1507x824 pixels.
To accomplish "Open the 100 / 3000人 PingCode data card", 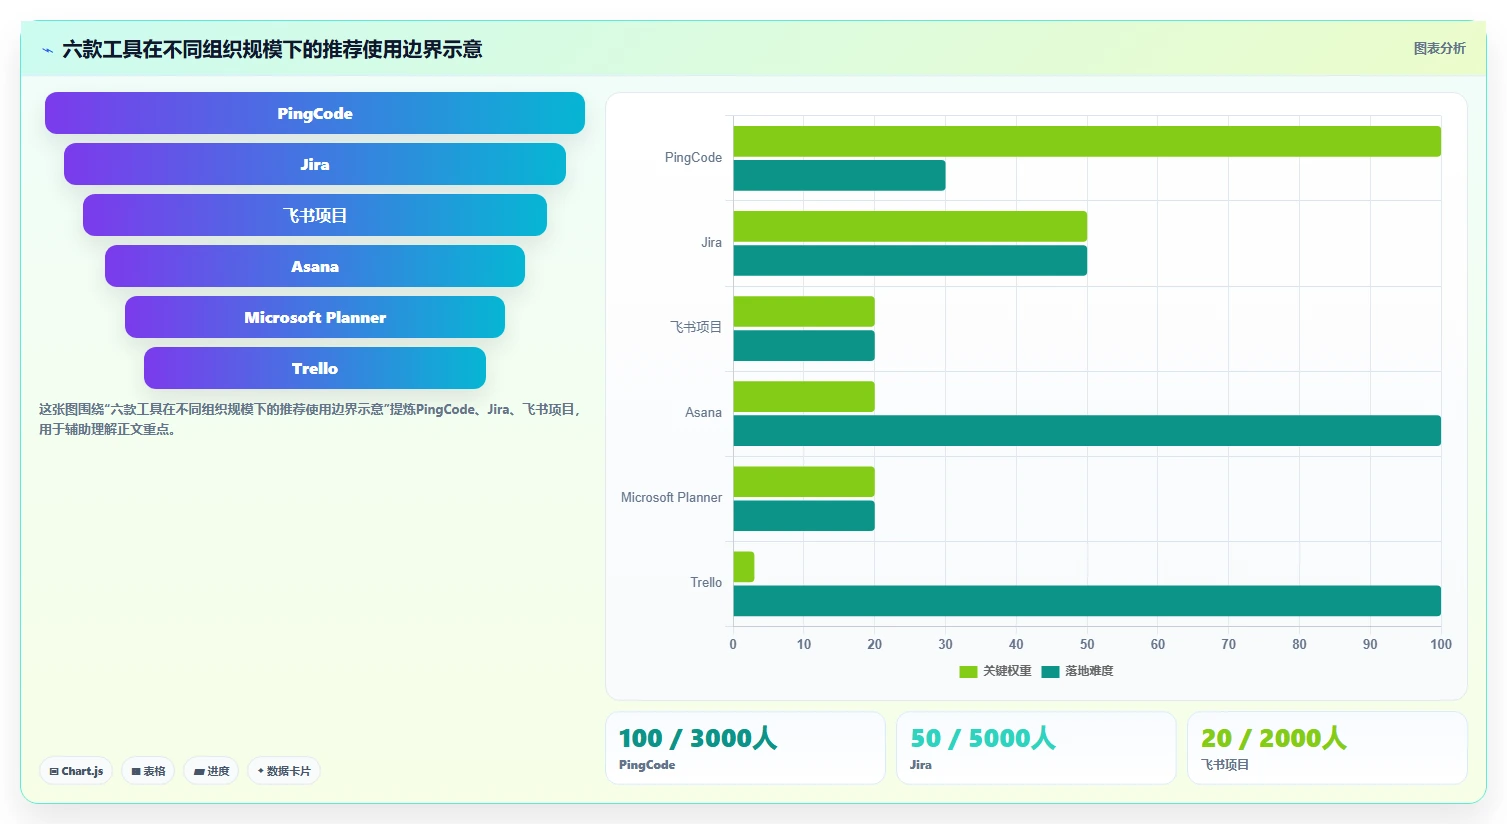I will (745, 748).
